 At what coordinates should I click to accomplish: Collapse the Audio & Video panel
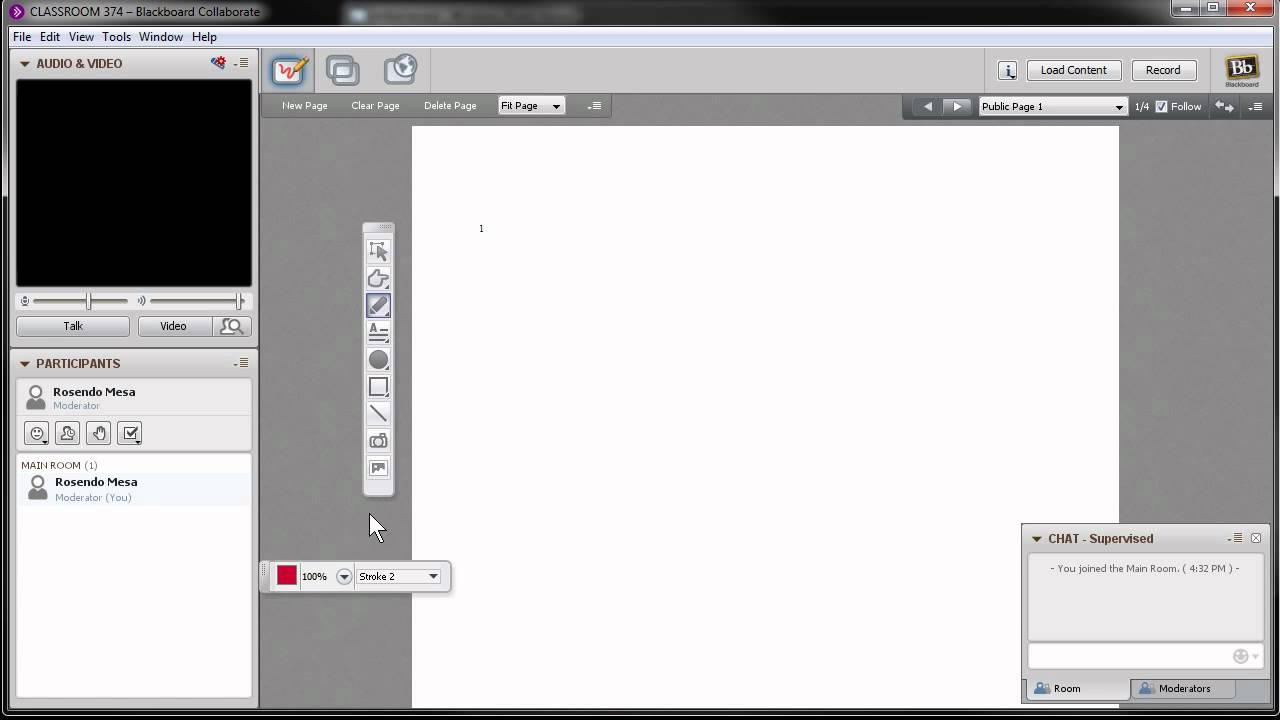pyautogui.click(x=25, y=63)
